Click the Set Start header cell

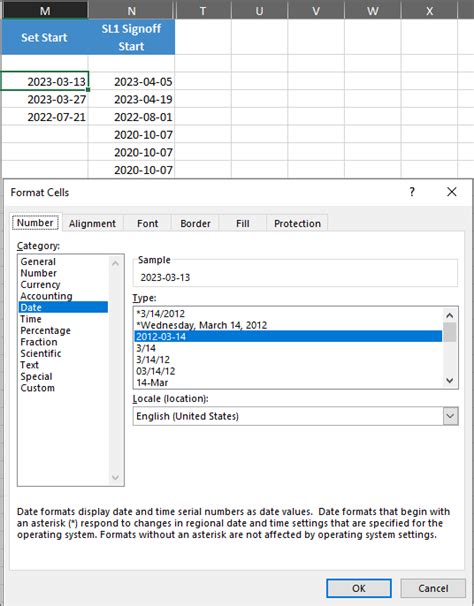45,37
